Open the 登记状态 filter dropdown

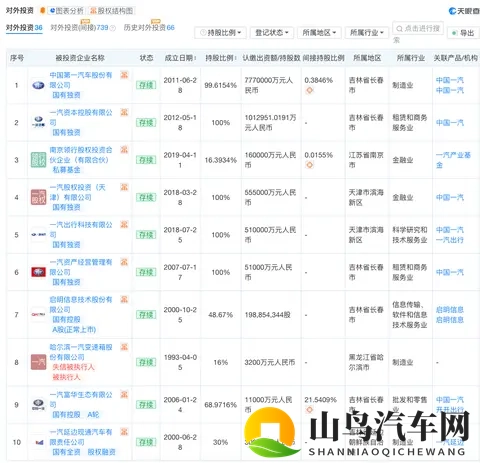coord(271,33)
